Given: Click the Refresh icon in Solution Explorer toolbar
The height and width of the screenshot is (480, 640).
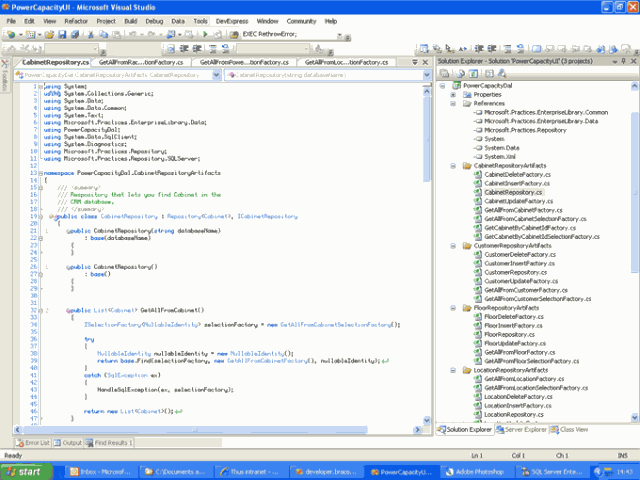Looking at the screenshot, I should [473, 73].
